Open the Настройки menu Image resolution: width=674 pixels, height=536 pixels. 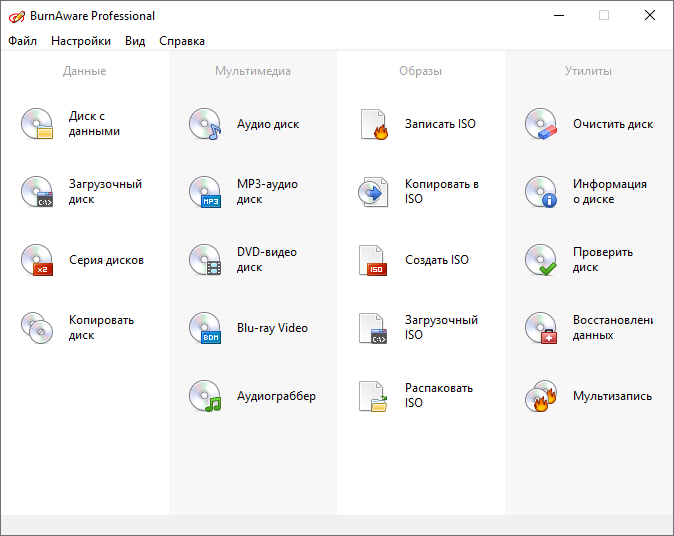81,41
